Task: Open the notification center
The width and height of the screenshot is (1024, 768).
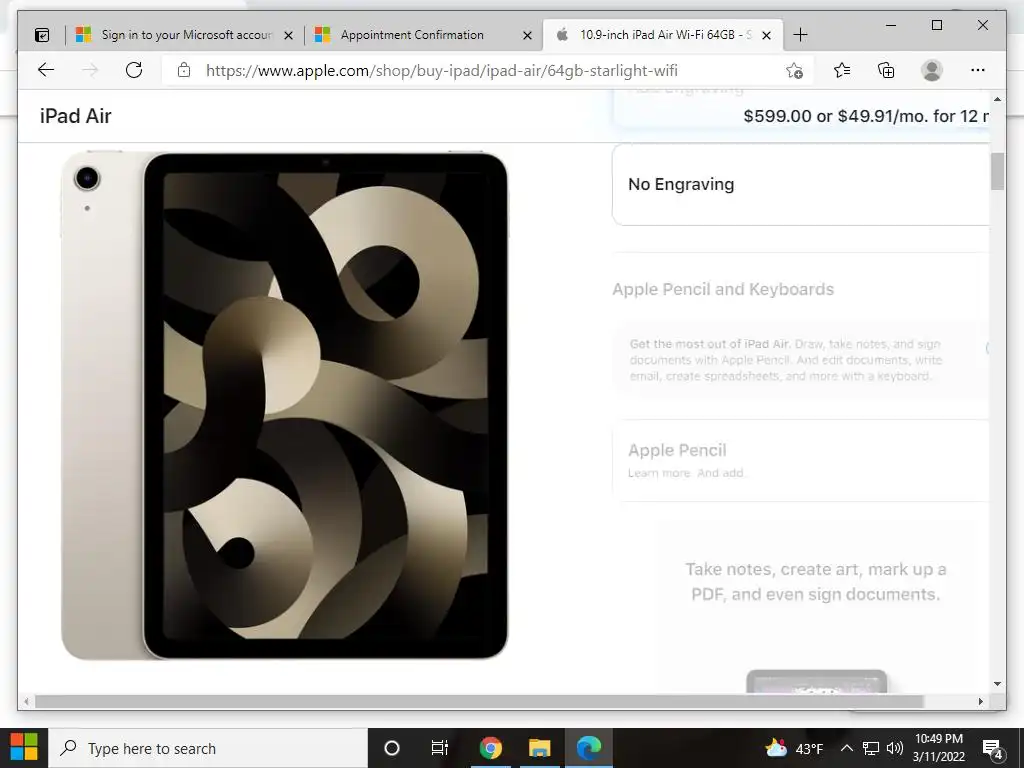Action: pos(993,749)
